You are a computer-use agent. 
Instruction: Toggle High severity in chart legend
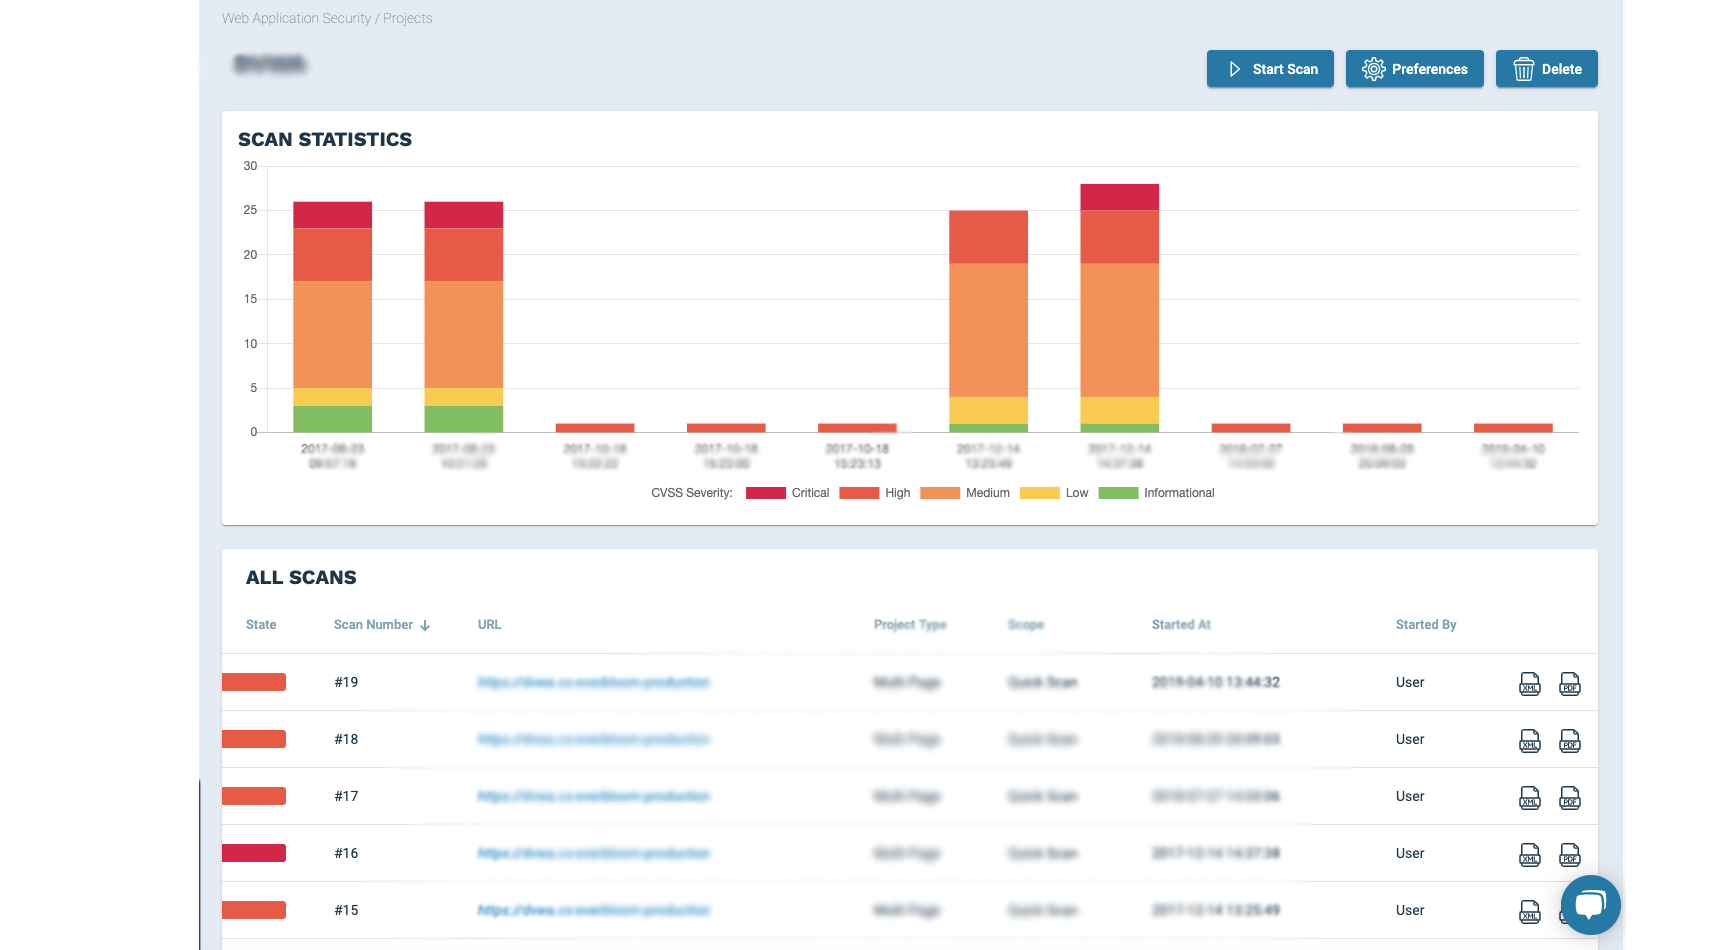(875, 493)
